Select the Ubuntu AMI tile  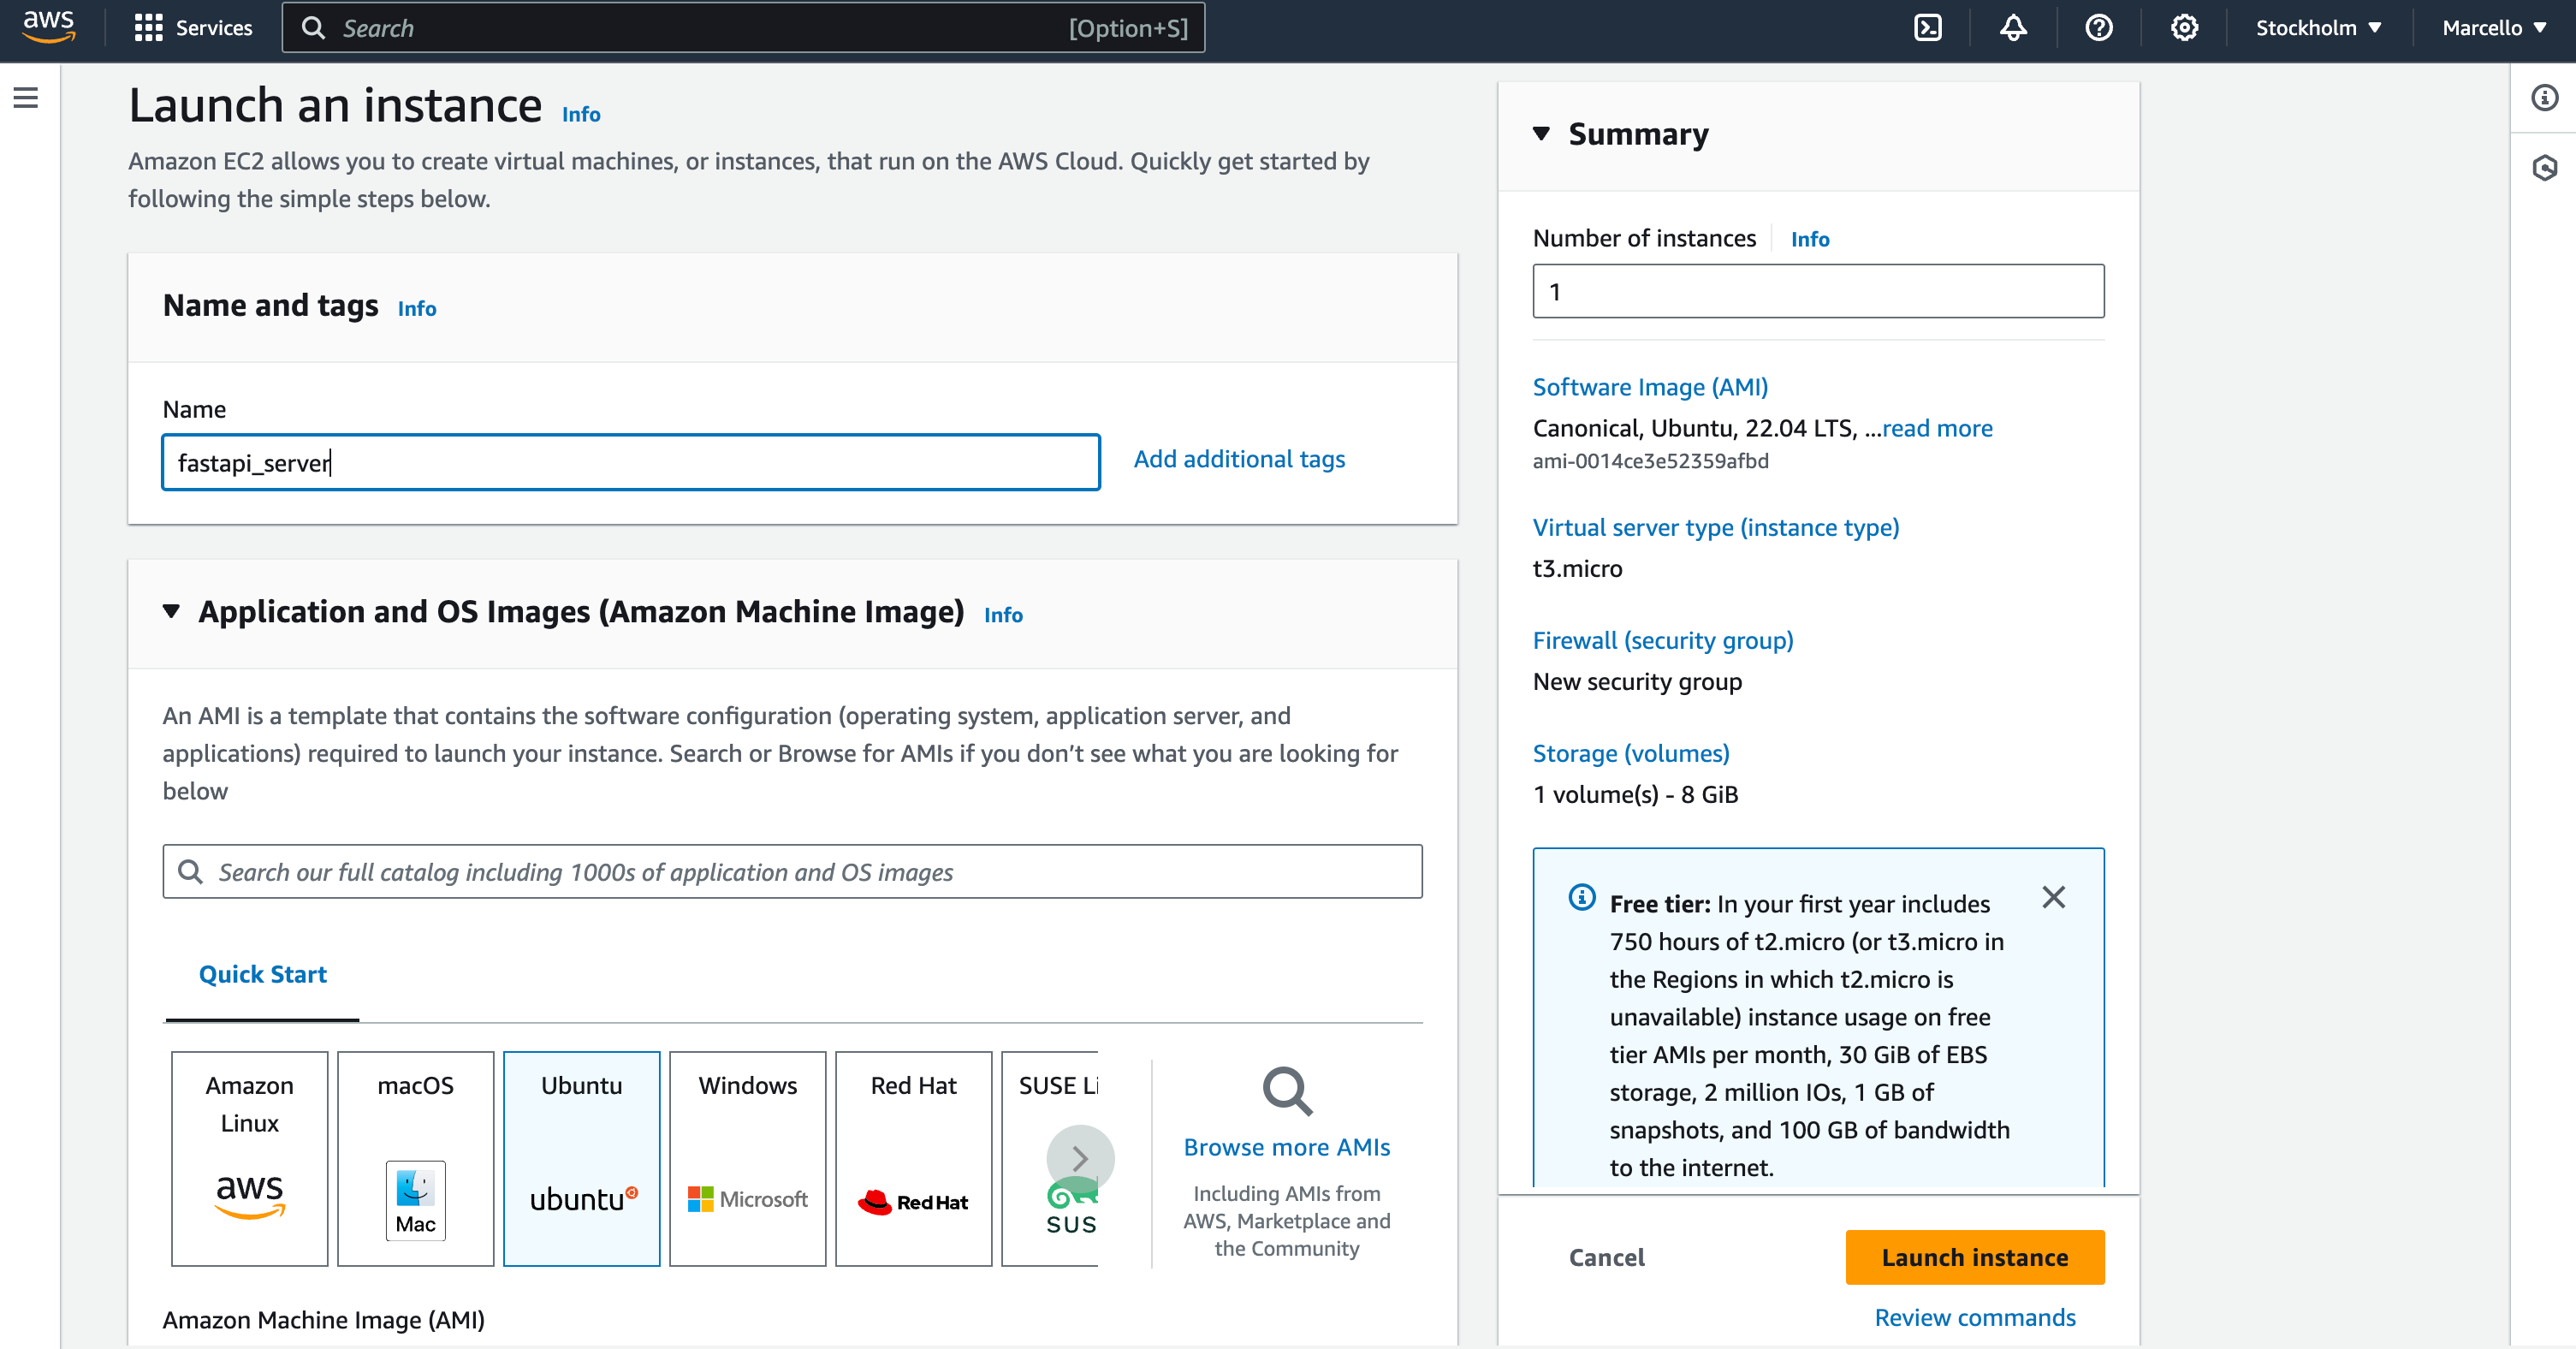581,1158
